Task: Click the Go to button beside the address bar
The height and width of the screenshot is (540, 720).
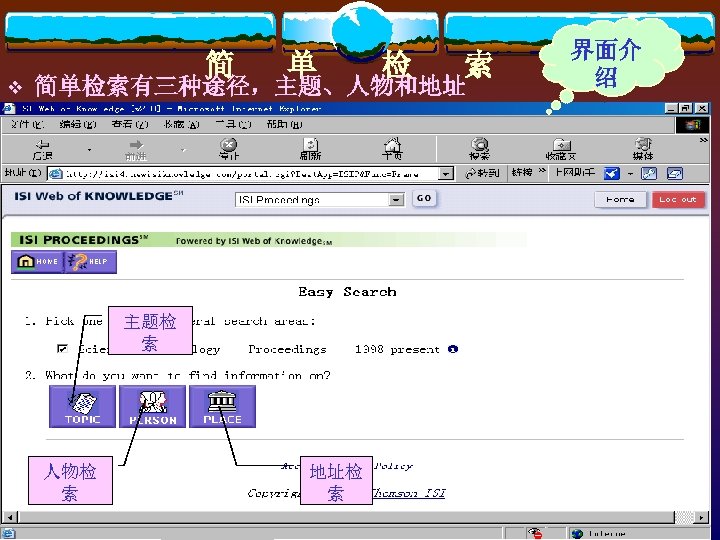Action: tap(482, 173)
